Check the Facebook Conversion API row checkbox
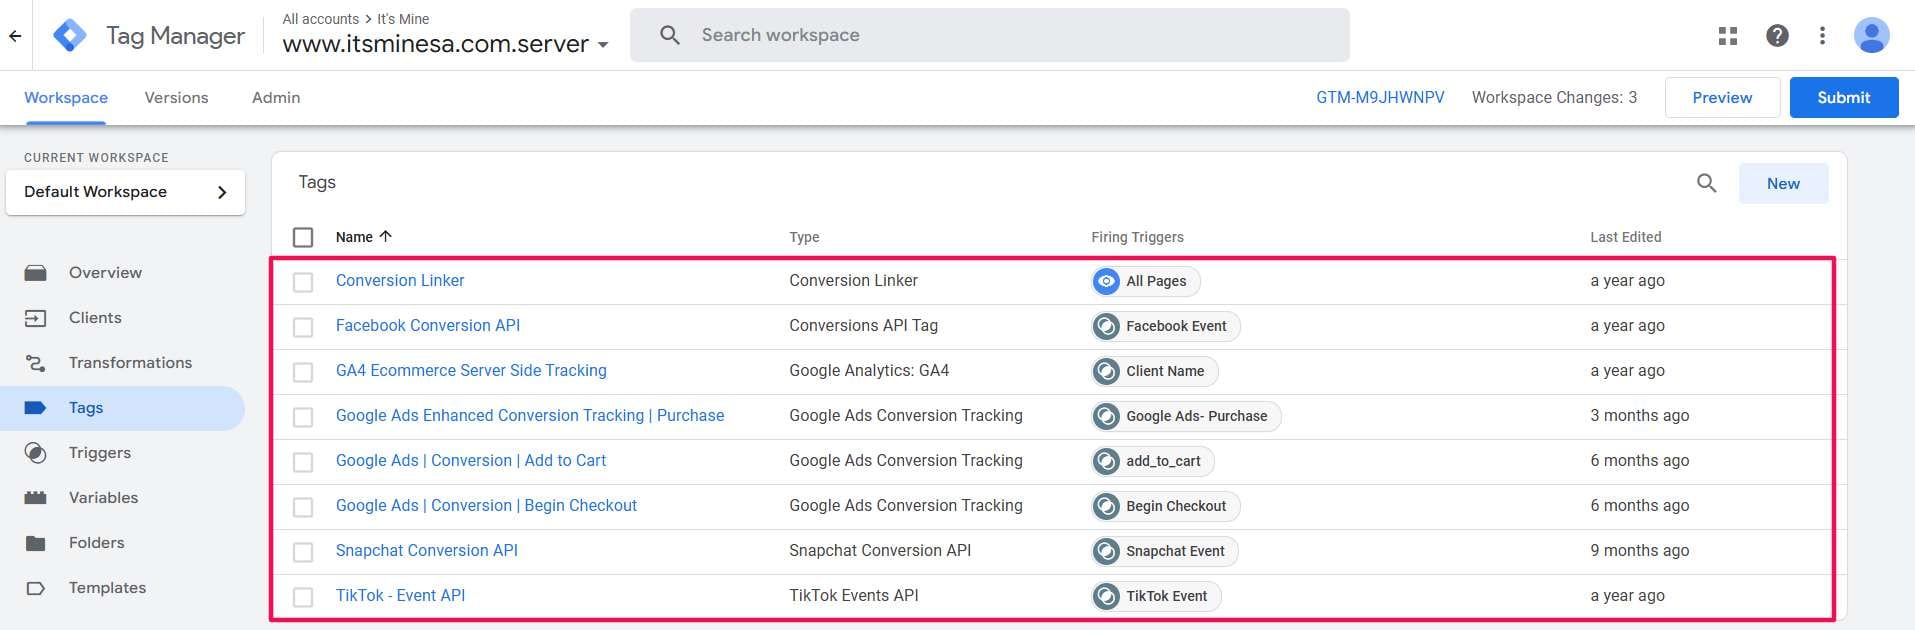Image resolution: width=1915 pixels, height=630 pixels. tap(303, 327)
